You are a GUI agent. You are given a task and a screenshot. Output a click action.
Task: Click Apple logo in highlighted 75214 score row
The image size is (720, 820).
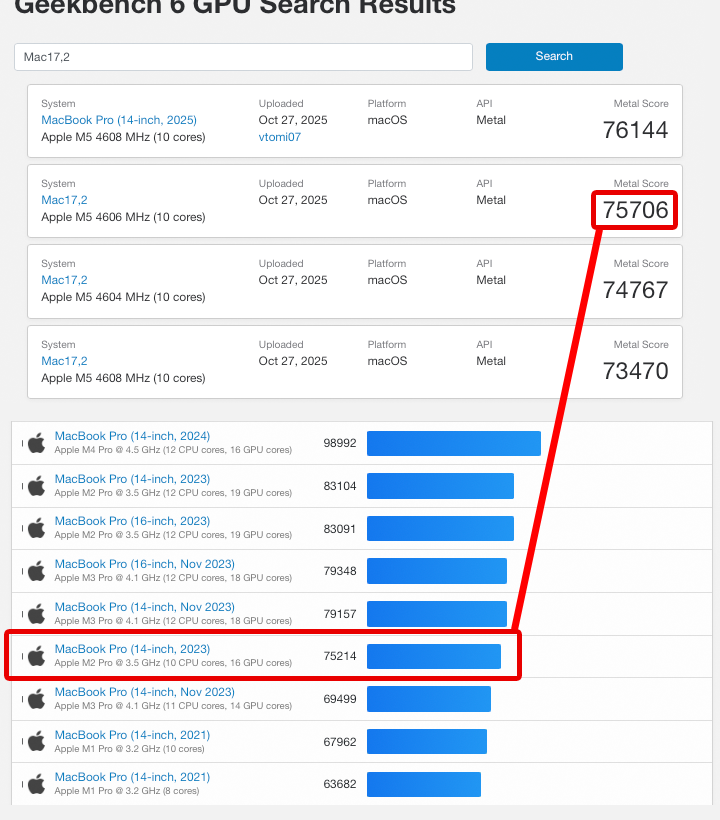(x=37, y=656)
